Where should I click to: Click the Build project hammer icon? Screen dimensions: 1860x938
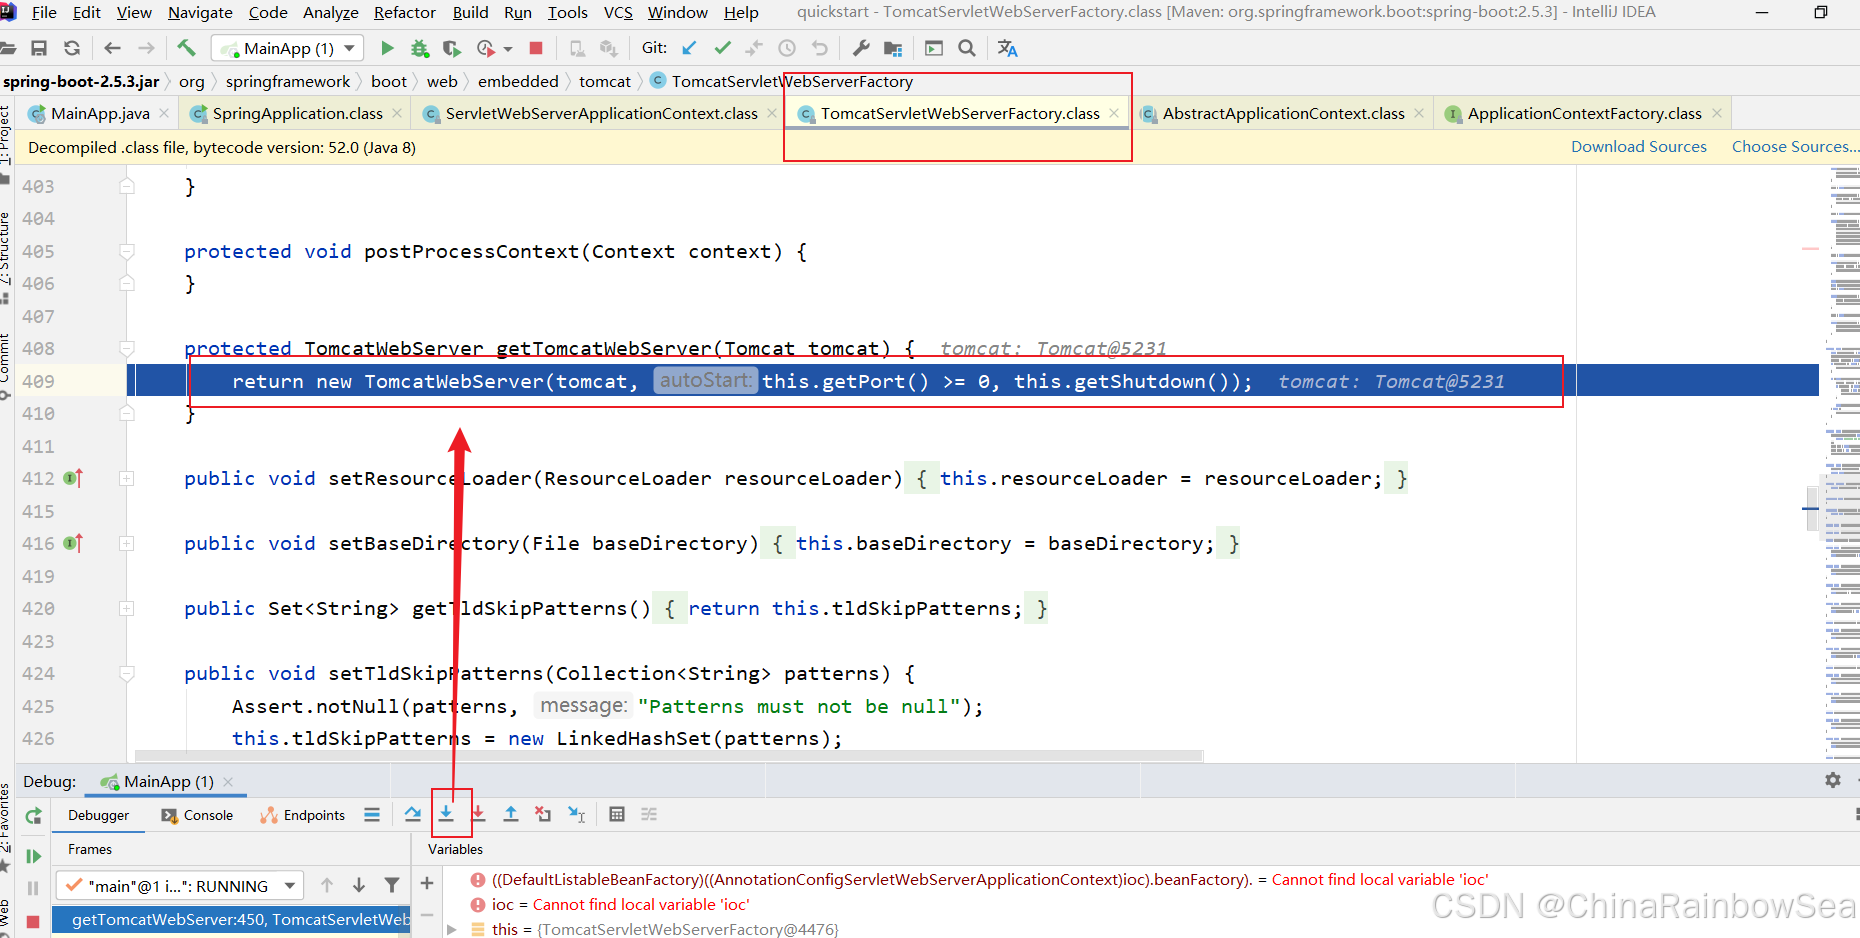pyautogui.click(x=186, y=48)
